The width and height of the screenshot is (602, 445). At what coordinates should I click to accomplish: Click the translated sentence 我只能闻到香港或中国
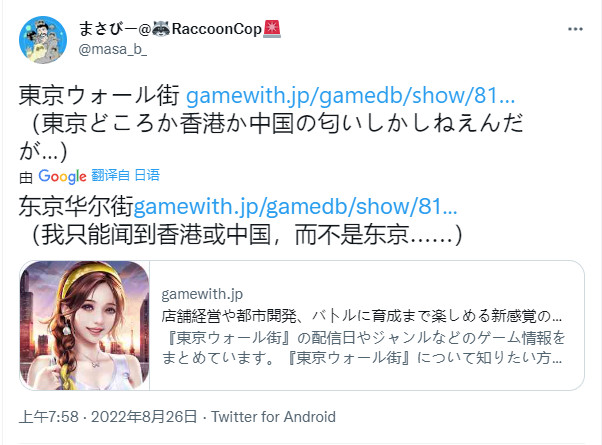coord(246,235)
